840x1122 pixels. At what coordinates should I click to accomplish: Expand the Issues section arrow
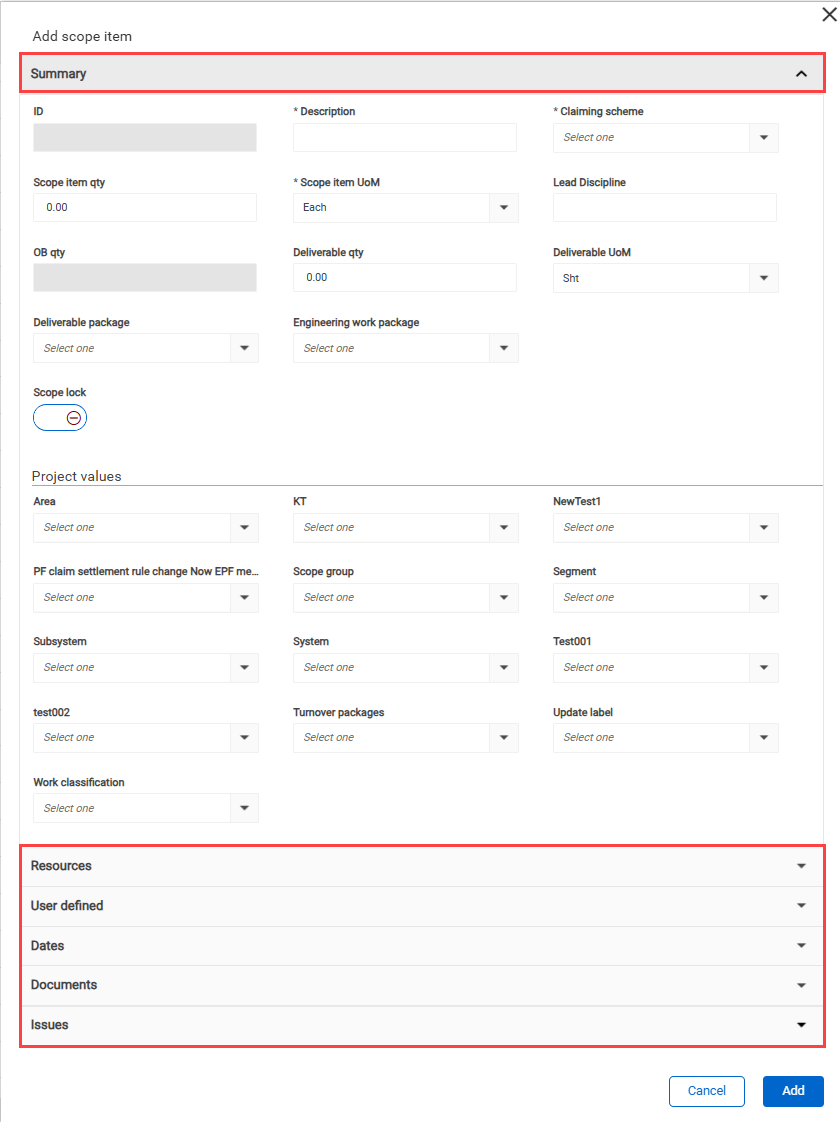click(x=801, y=1025)
